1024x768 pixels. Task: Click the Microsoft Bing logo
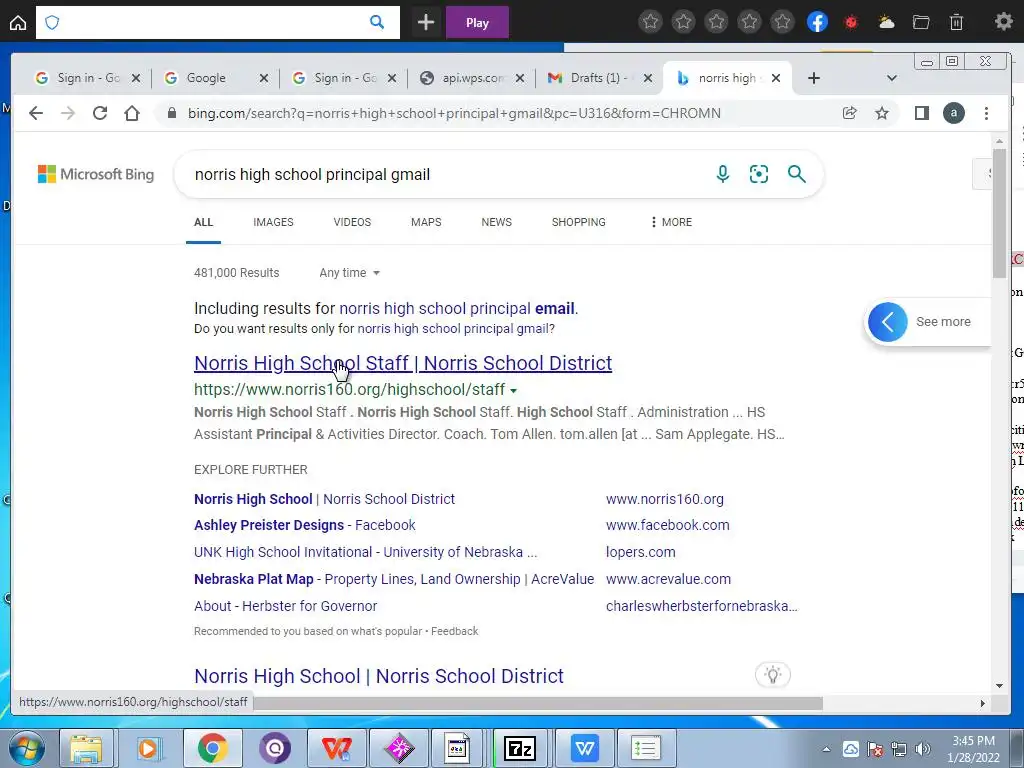[96, 174]
